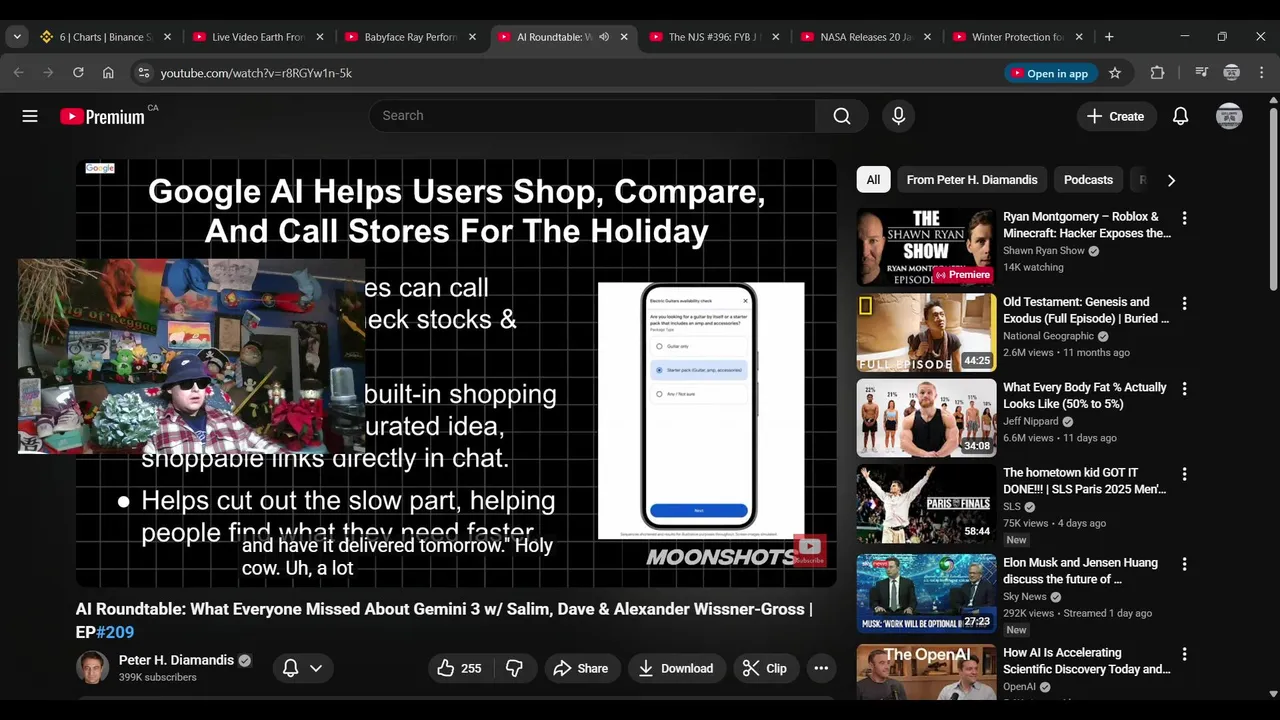Image resolution: width=1280 pixels, height=720 pixels.
Task: Open Shawn Ryan Show Premiere thumbnail
Action: [x=926, y=247]
